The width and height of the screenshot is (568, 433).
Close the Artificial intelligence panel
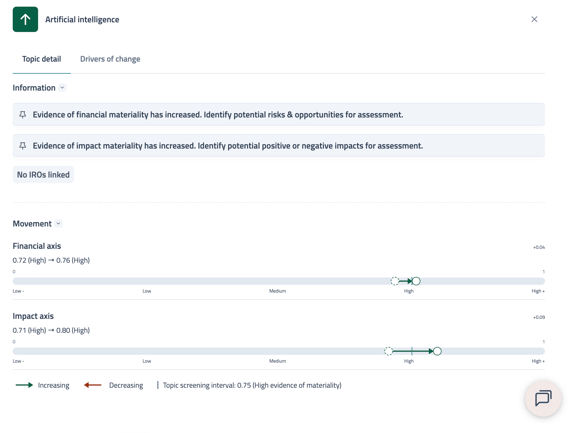point(534,19)
